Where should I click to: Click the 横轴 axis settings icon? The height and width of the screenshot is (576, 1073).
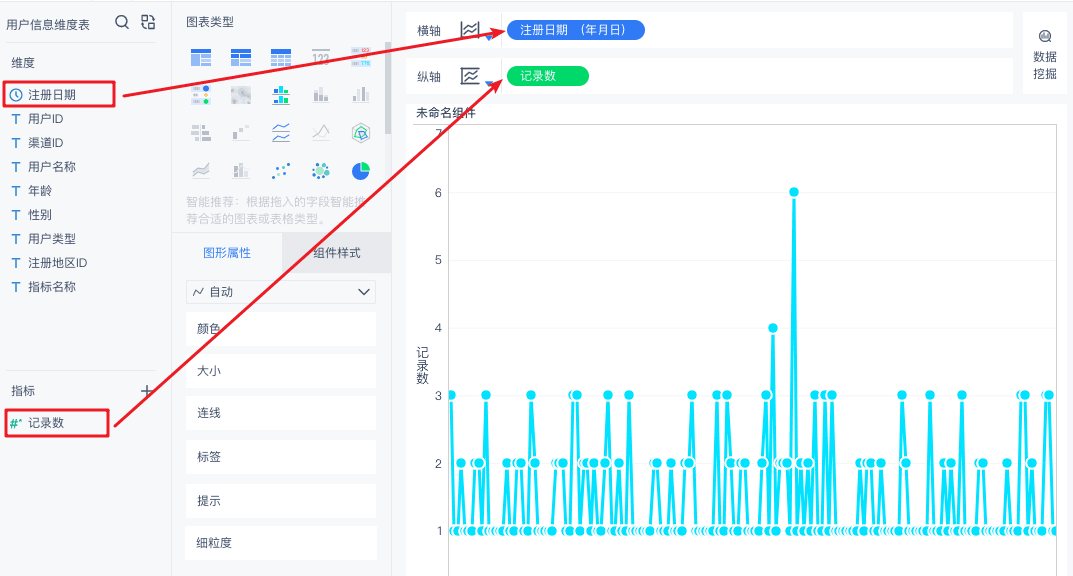coord(470,29)
